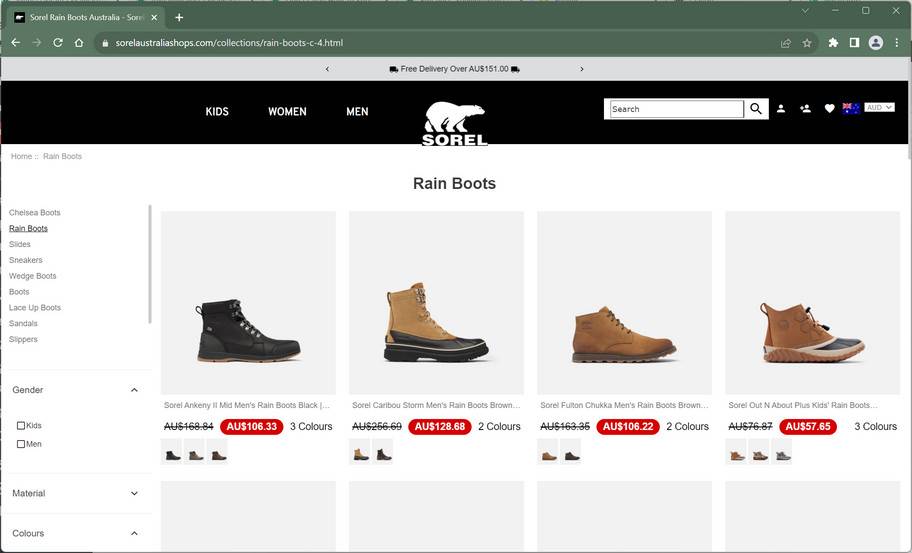Open the account login person icon
Viewport: 912px width, 553px height.
(781, 108)
